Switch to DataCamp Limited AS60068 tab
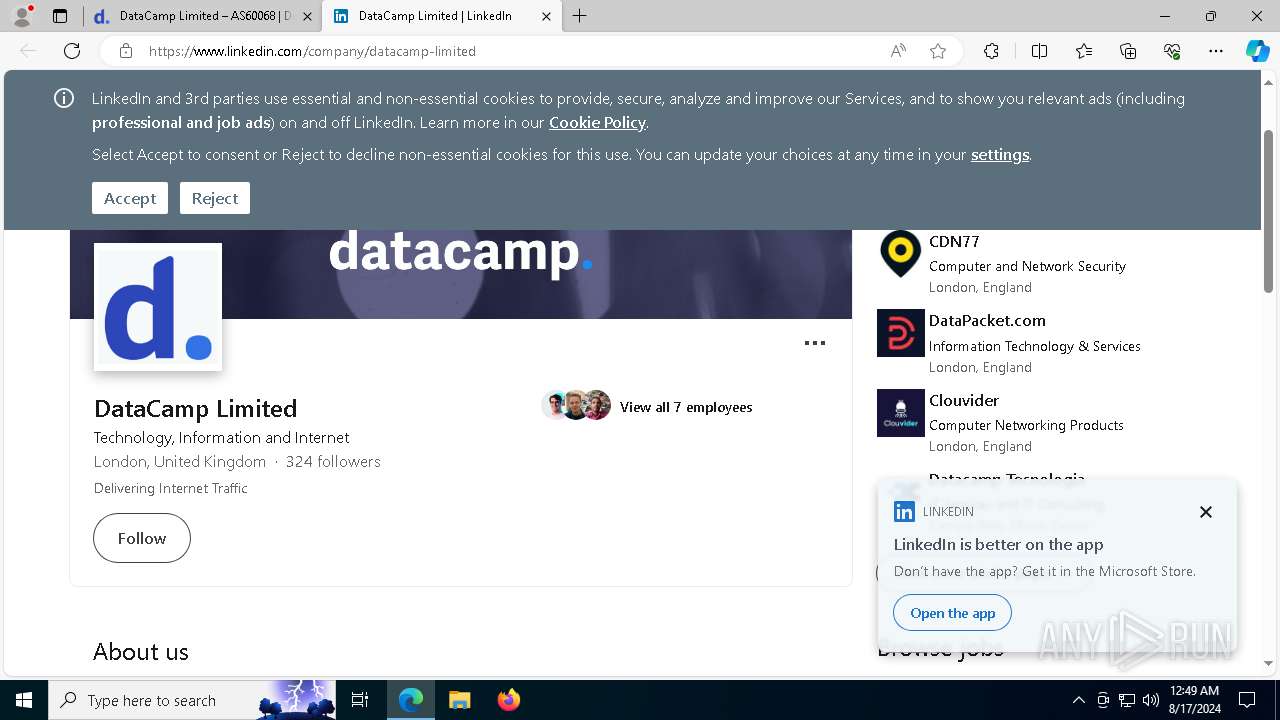1280x720 pixels. pyautogui.click(x=203, y=16)
